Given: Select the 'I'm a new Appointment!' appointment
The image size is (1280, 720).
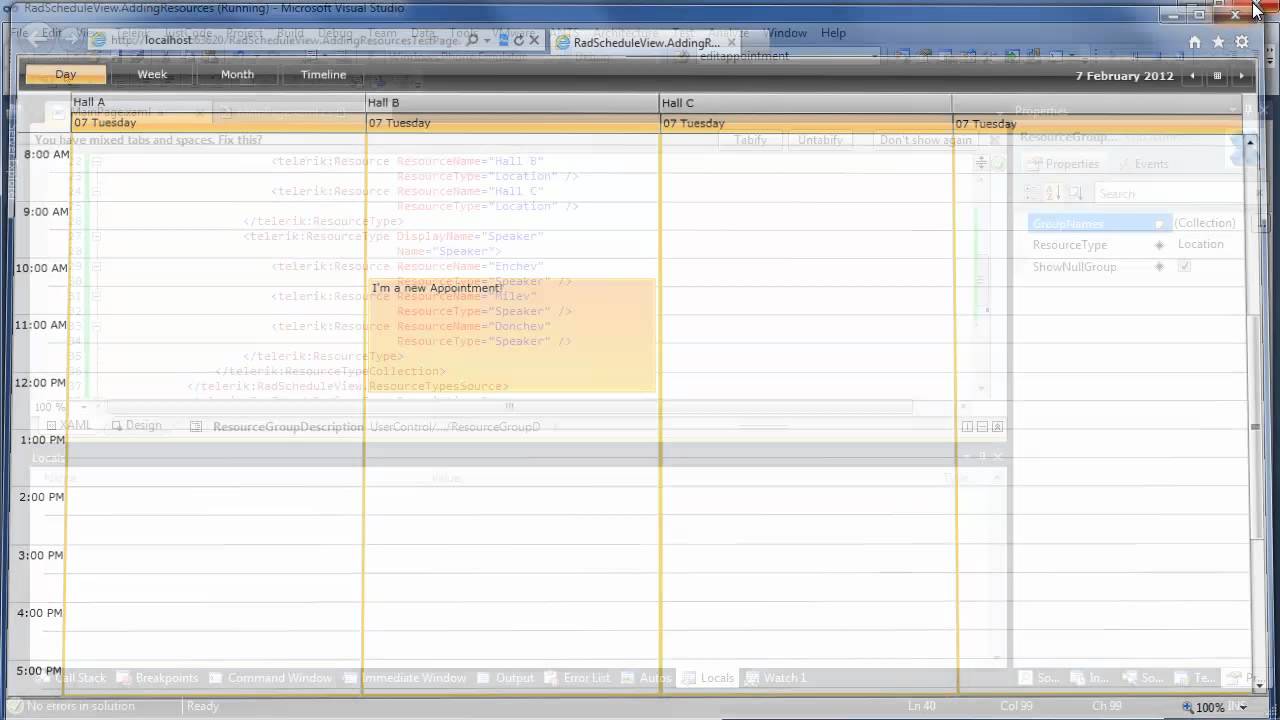Looking at the screenshot, I should (511, 336).
